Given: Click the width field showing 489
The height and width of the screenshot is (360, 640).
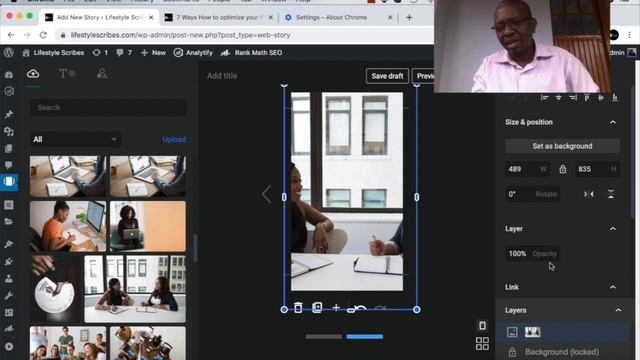Looking at the screenshot, I should point(527,169).
